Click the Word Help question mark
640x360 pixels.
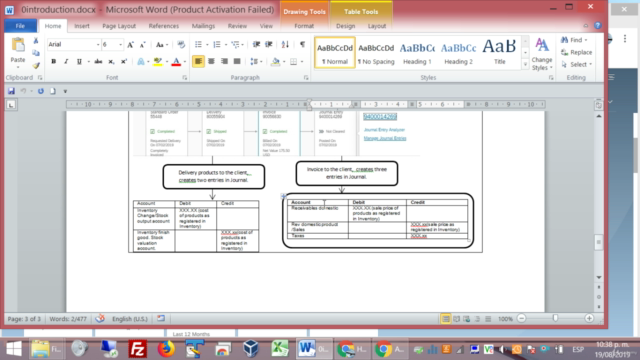tap(598, 25)
